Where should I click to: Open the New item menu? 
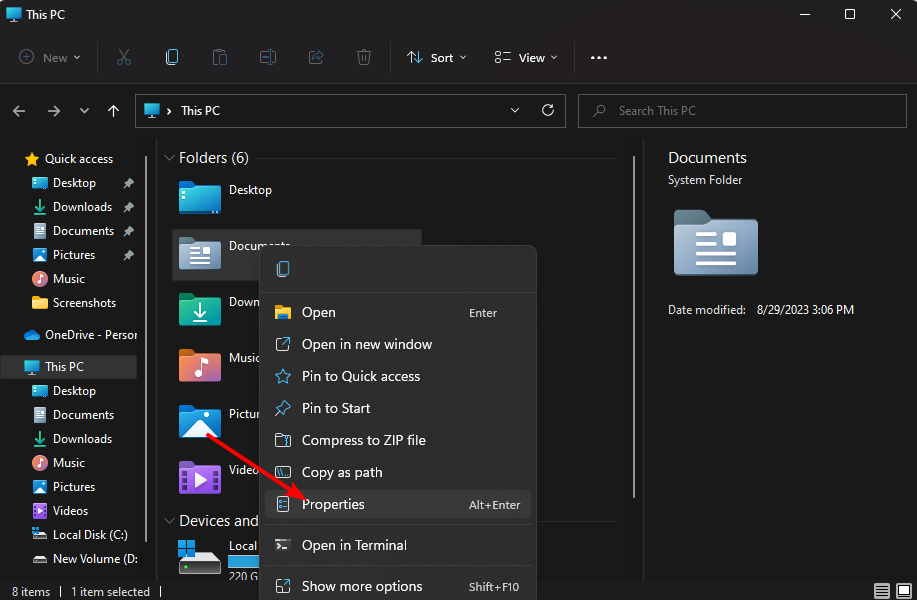(x=49, y=57)
